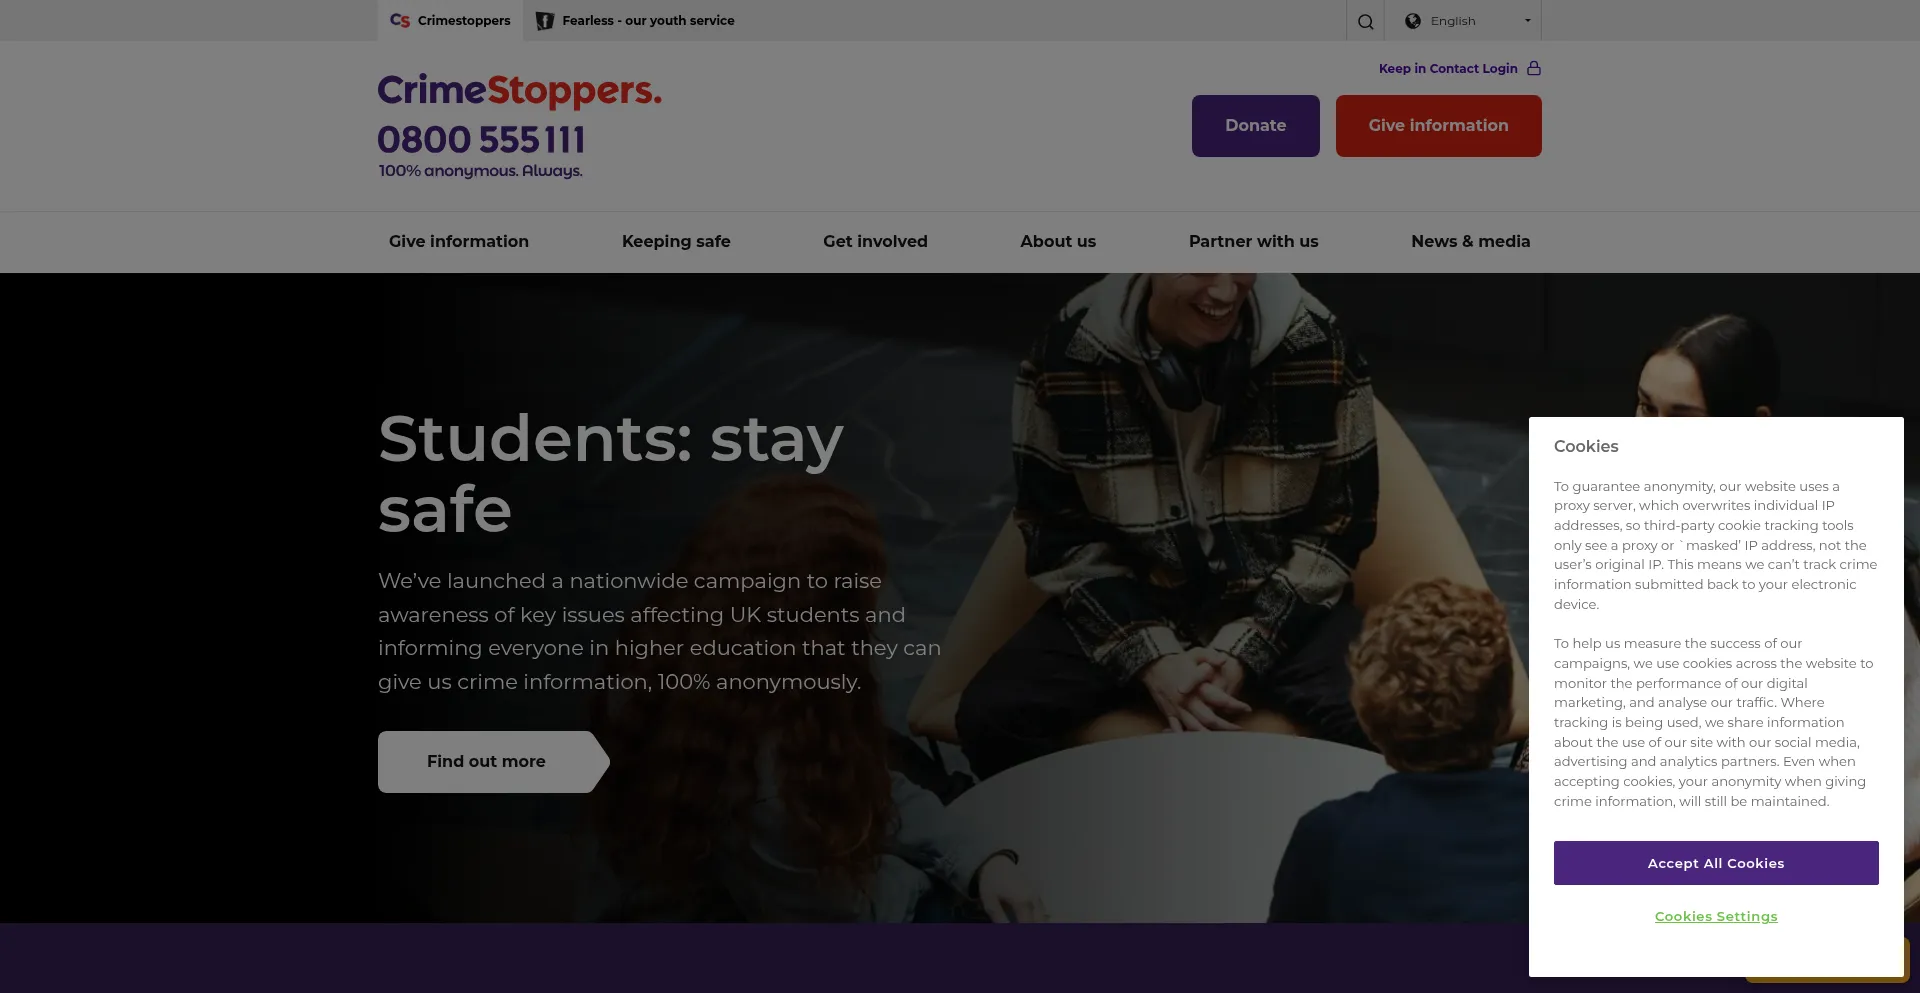This screenshot has width=1920, height=993.
Task: Open the Keeping safe menu
Action: tap(676, 241)
